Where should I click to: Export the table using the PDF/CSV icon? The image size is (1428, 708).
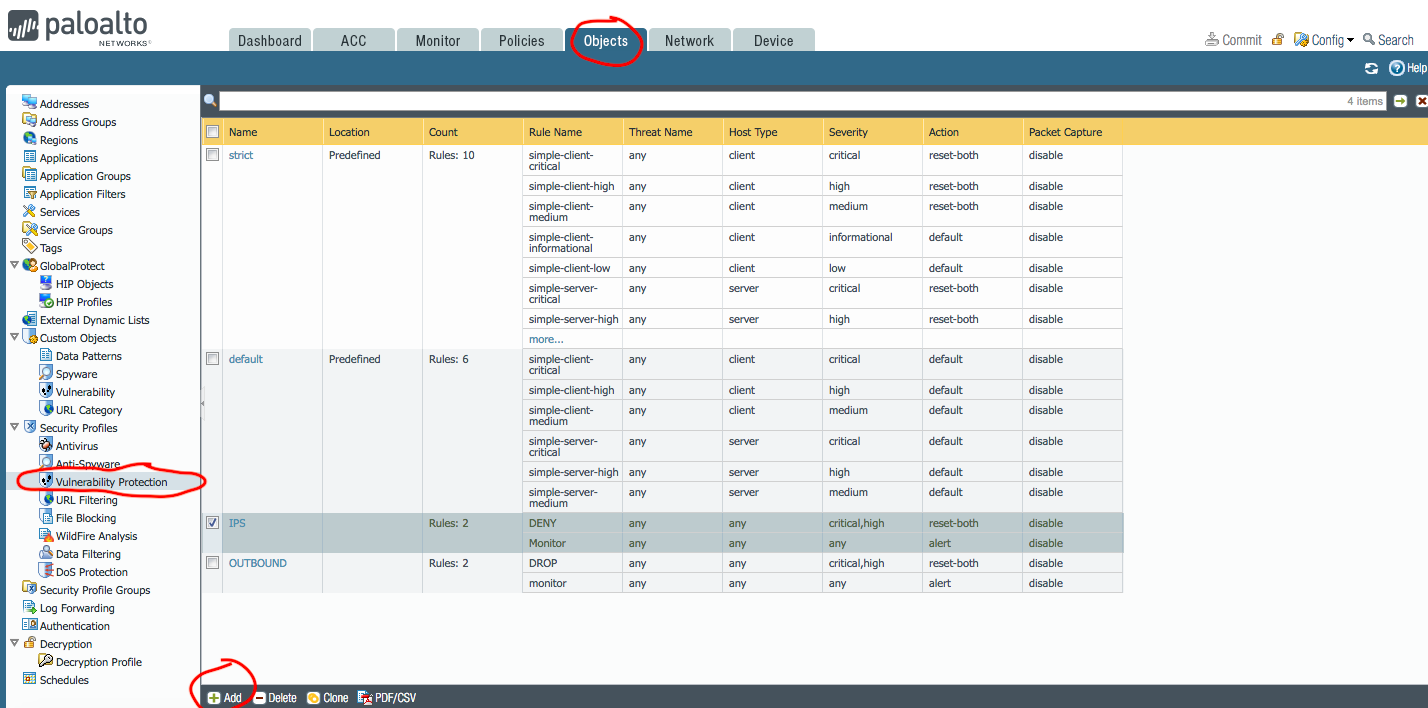tap(386, 697)
